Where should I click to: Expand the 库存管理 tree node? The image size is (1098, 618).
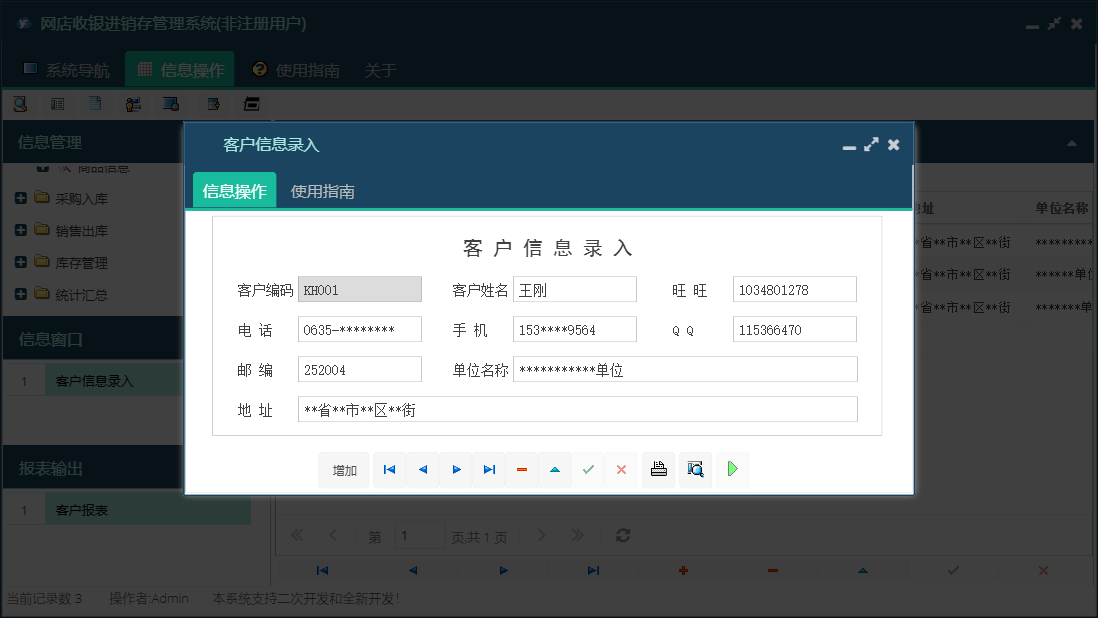click(x=20, y=262)
